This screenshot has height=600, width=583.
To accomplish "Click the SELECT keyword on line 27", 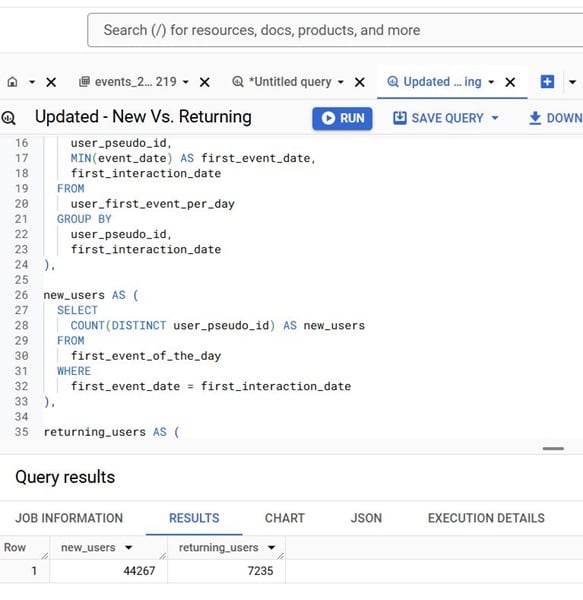I will pos(77,310).
